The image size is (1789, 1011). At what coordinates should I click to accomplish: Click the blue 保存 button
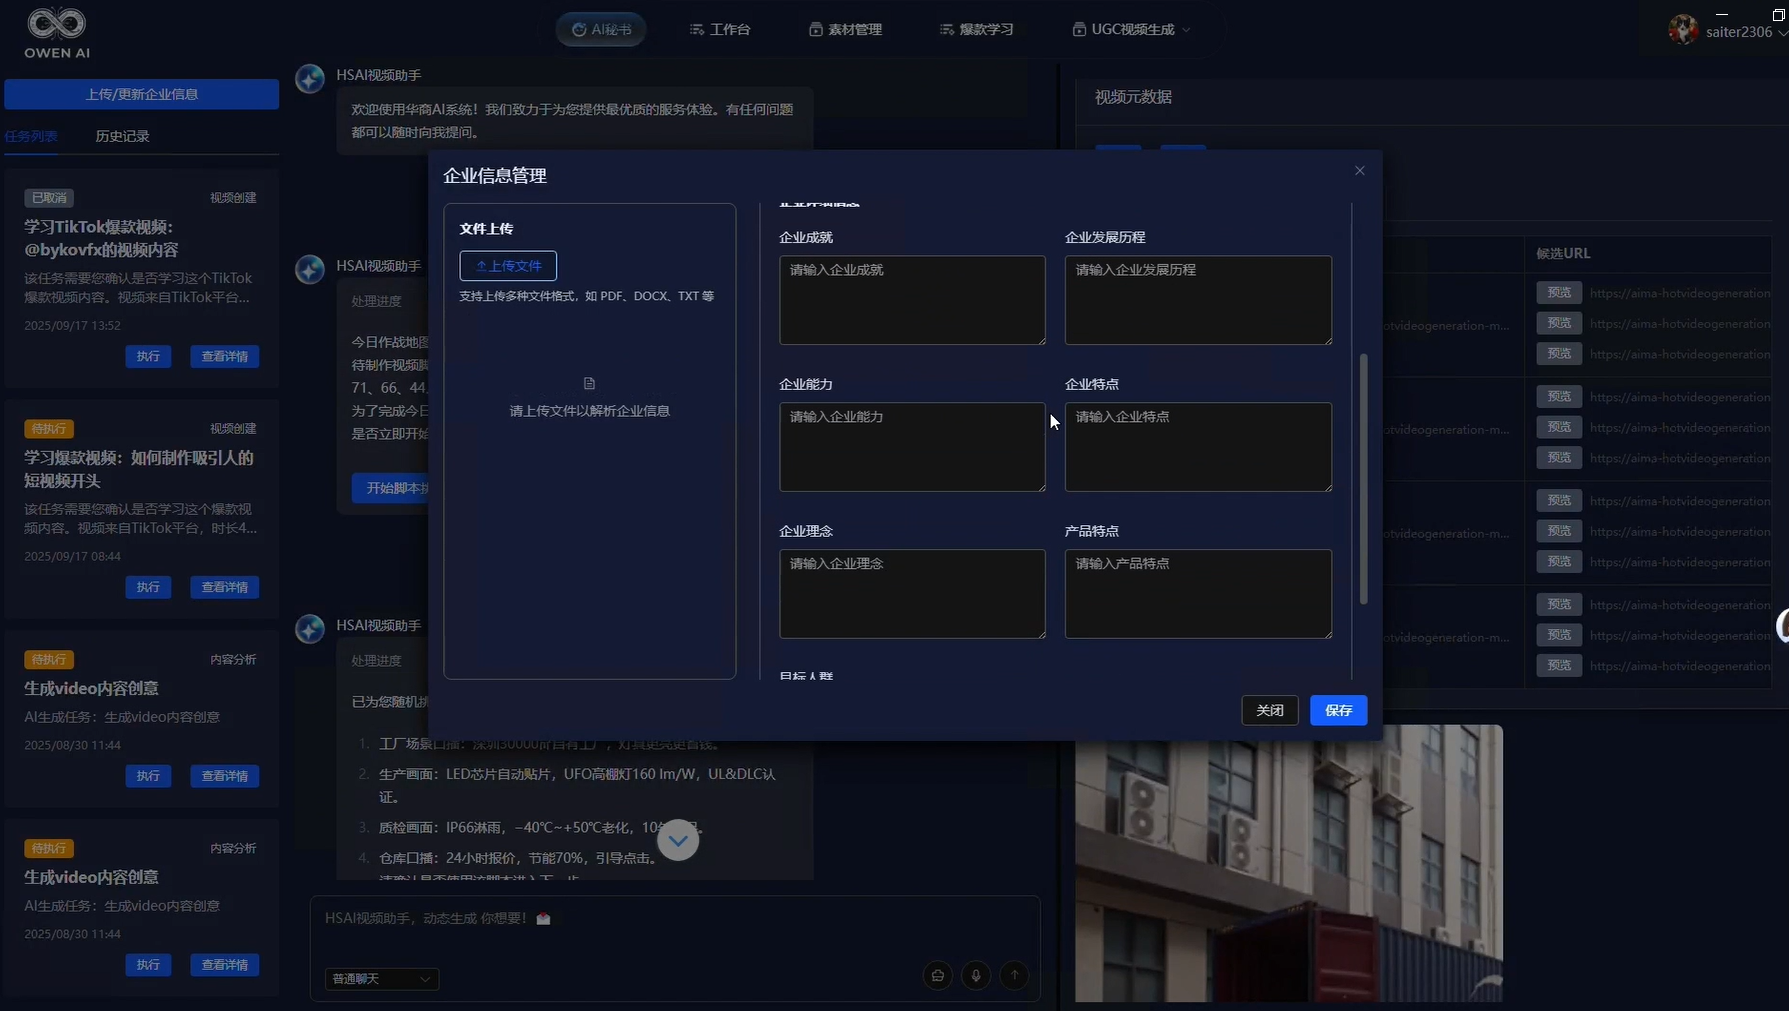pyautogui.click(x=1338, y=710)
